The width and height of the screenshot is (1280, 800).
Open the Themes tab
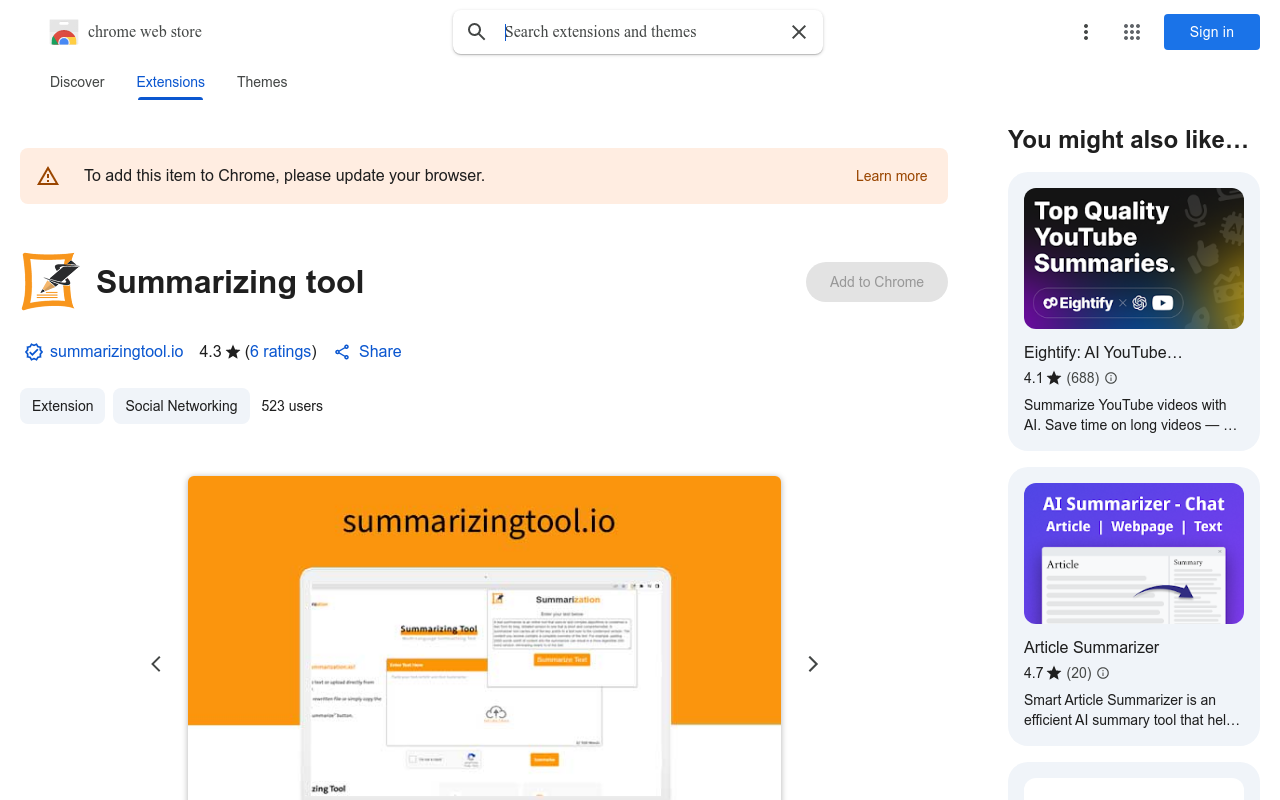click(262, 82)
